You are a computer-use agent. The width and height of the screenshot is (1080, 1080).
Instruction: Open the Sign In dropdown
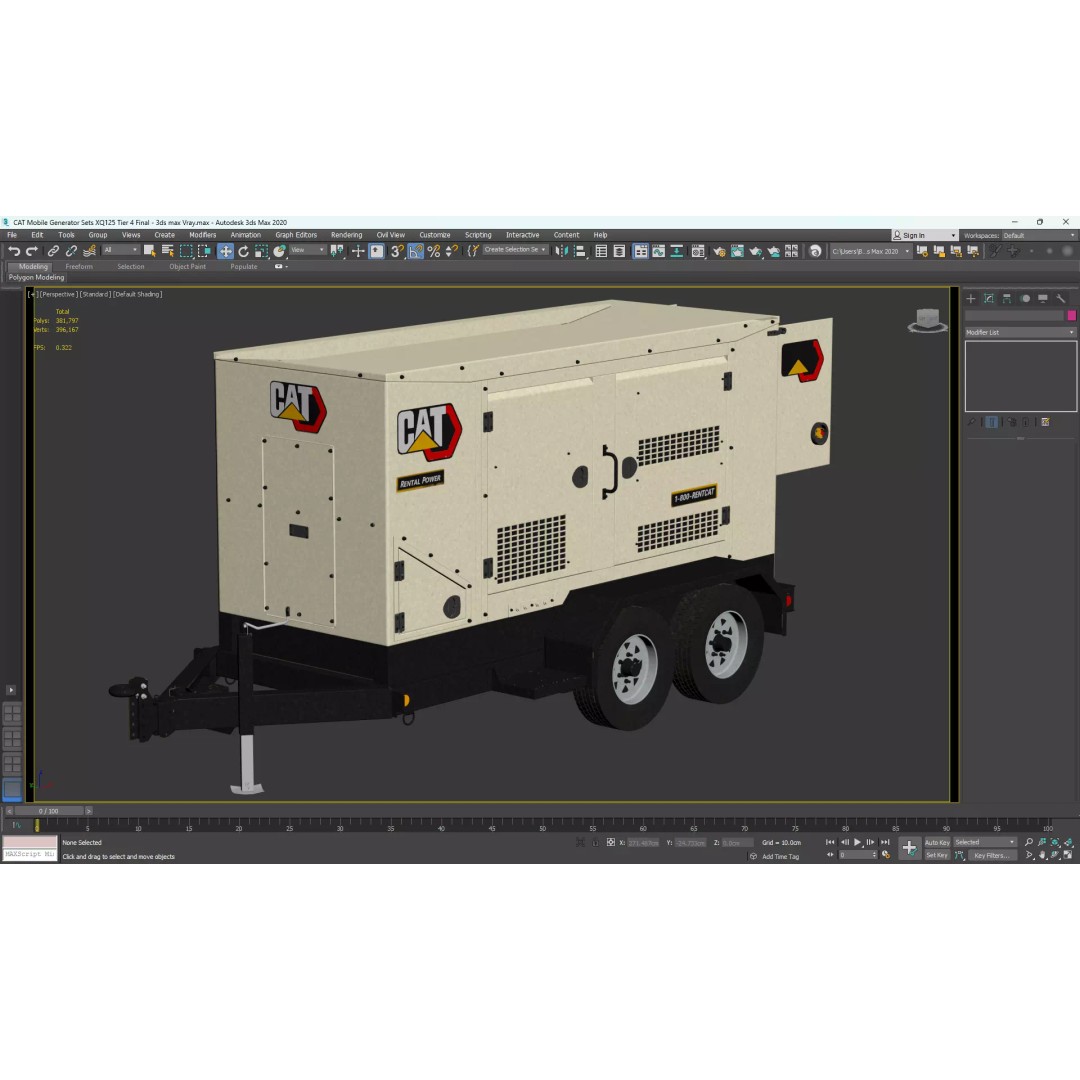click(924, 236)
